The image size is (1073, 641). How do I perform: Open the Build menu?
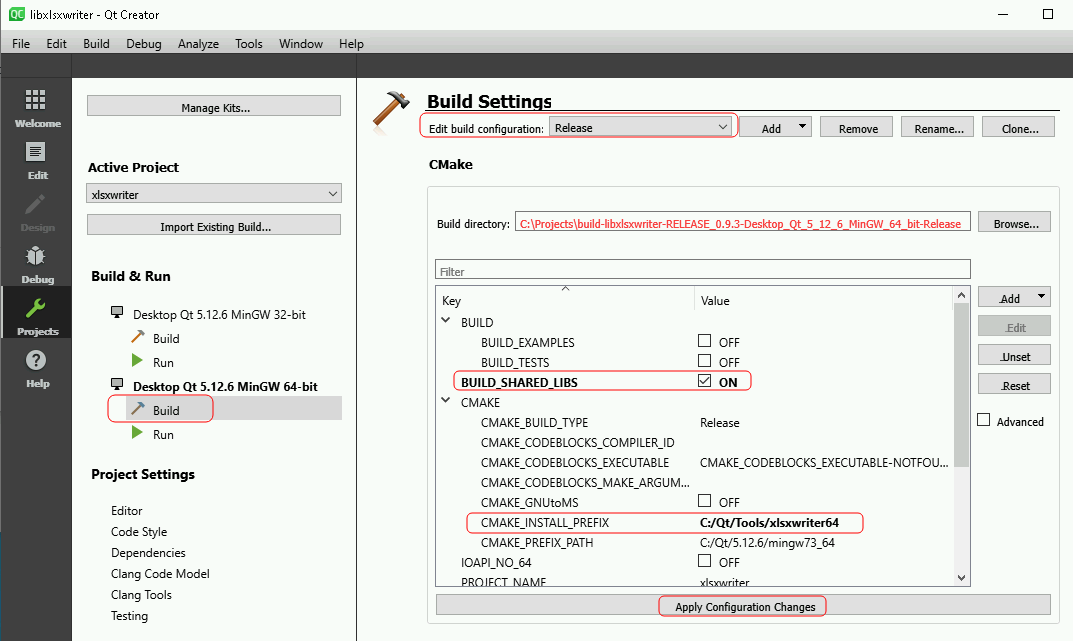pyautogui.click(x=96, y=44)
